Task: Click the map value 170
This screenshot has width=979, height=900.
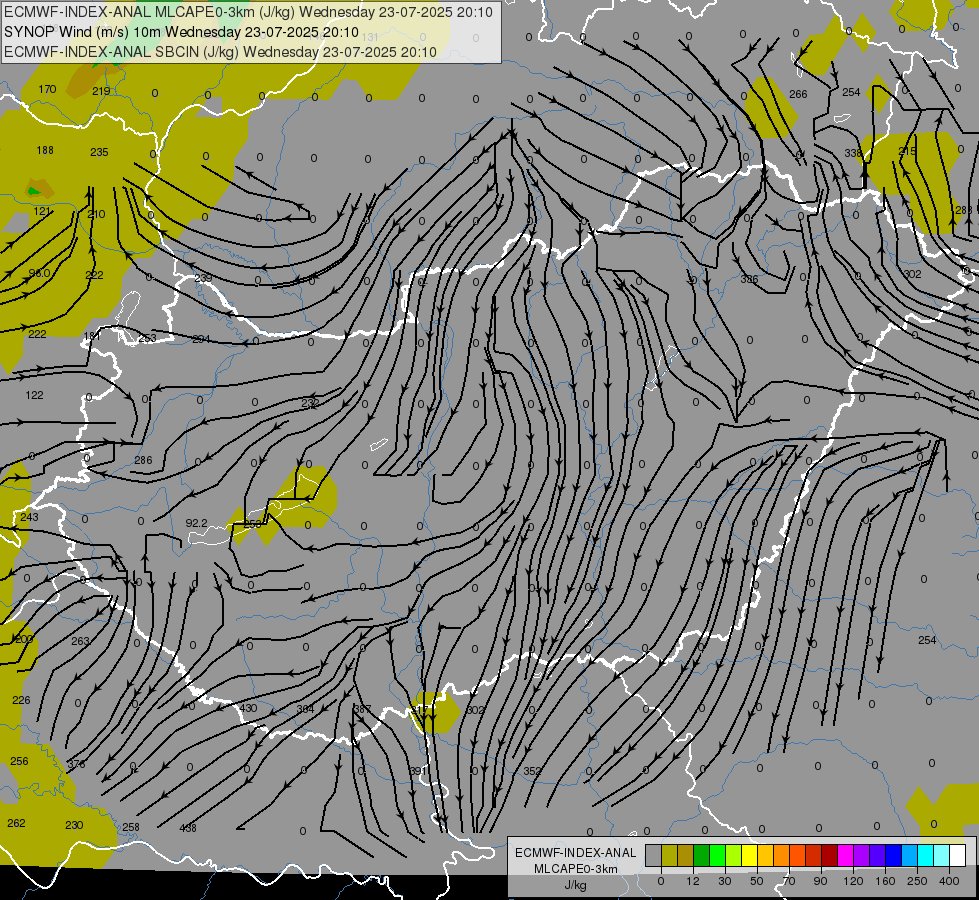Action: 47,89
